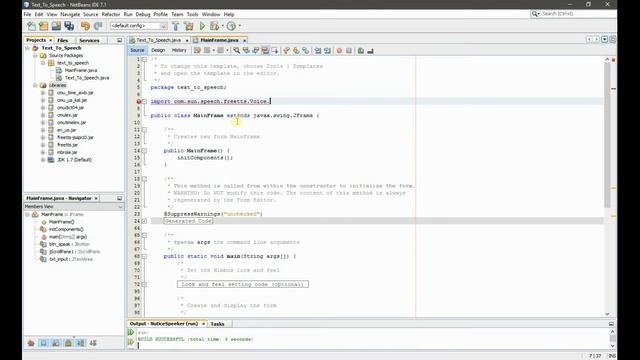Viewport: 640px width, 360px height.
Task: Click the Generated Code folded box
Action: coord(188,221)
